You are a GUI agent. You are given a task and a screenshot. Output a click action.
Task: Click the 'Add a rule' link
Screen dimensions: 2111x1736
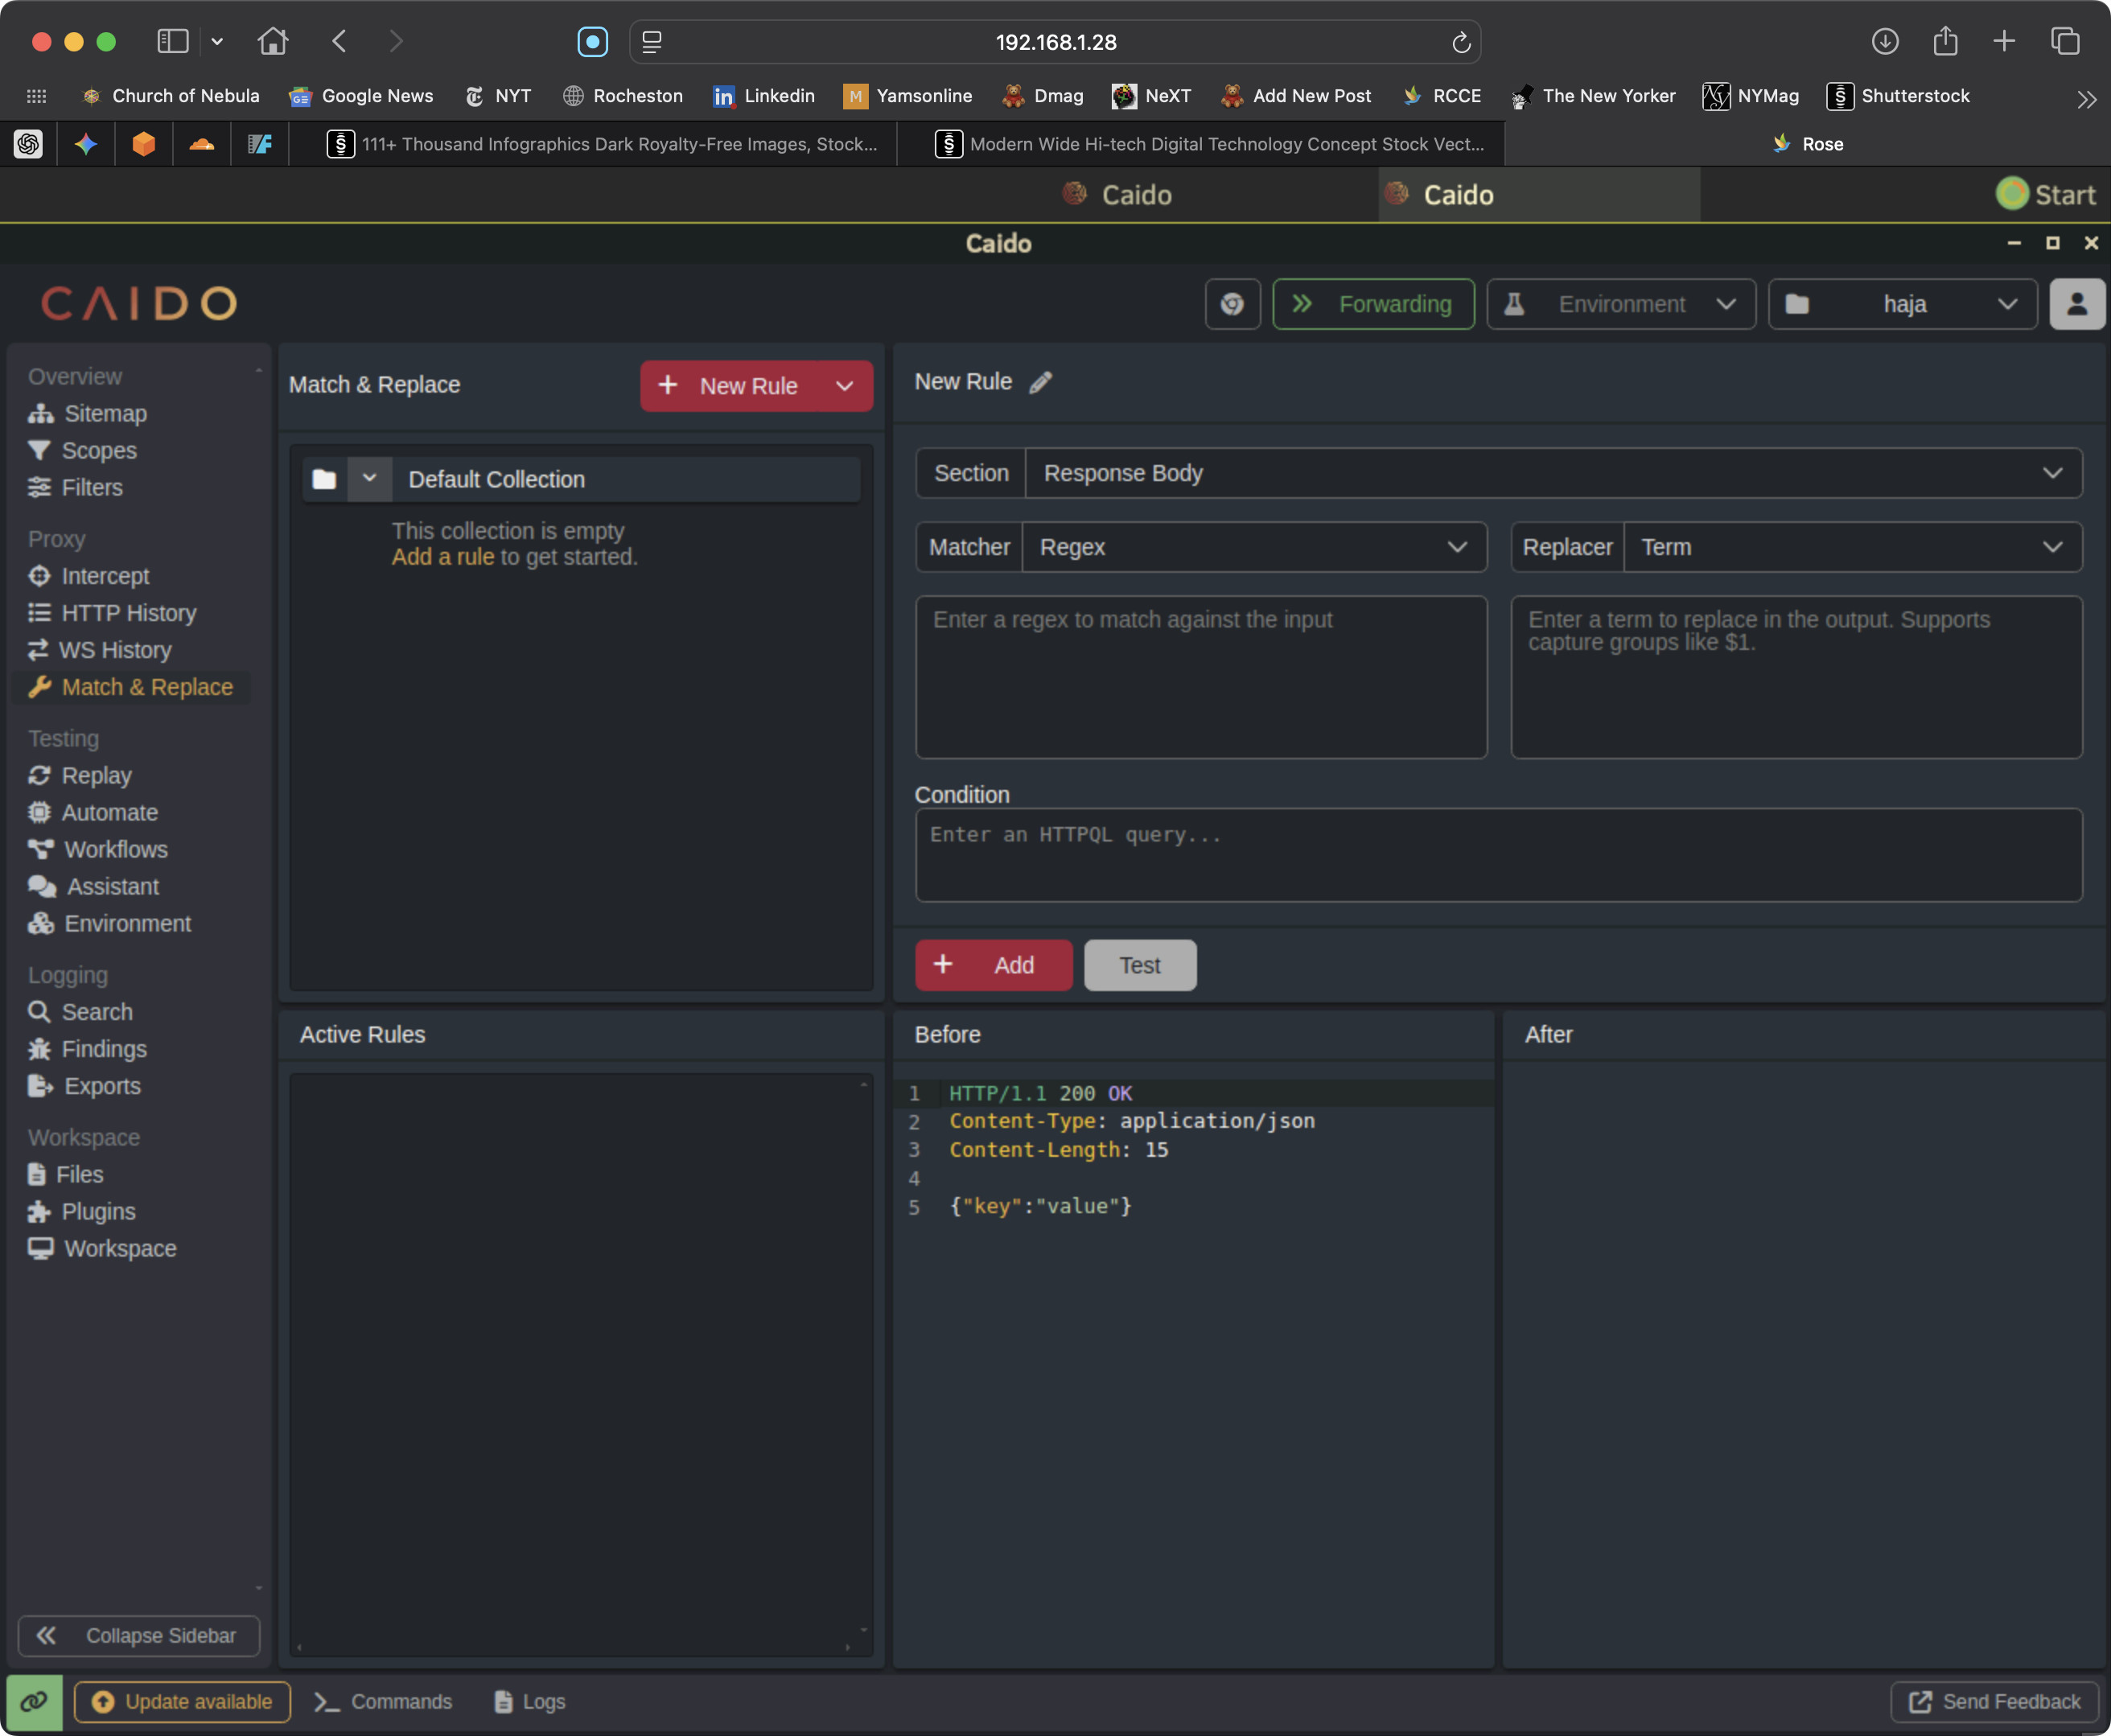(442, 557)
